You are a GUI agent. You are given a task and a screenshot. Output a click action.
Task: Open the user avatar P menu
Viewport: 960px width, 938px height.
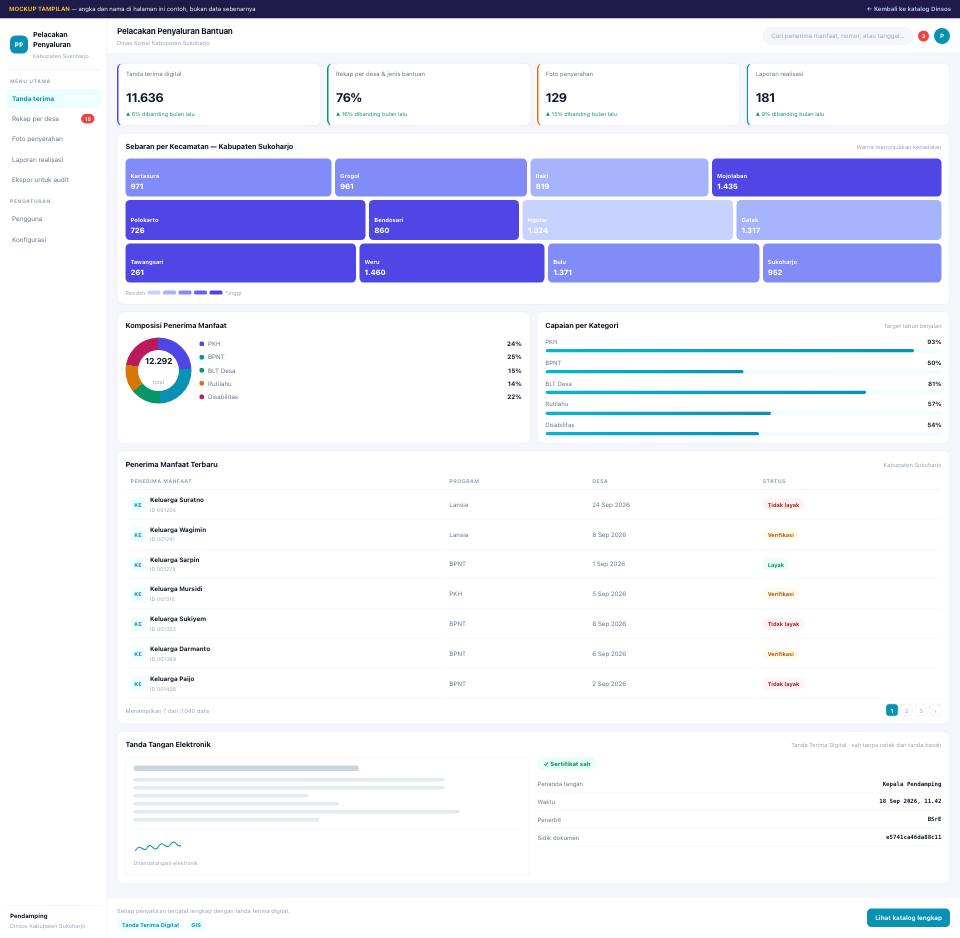tap(942, 36)
